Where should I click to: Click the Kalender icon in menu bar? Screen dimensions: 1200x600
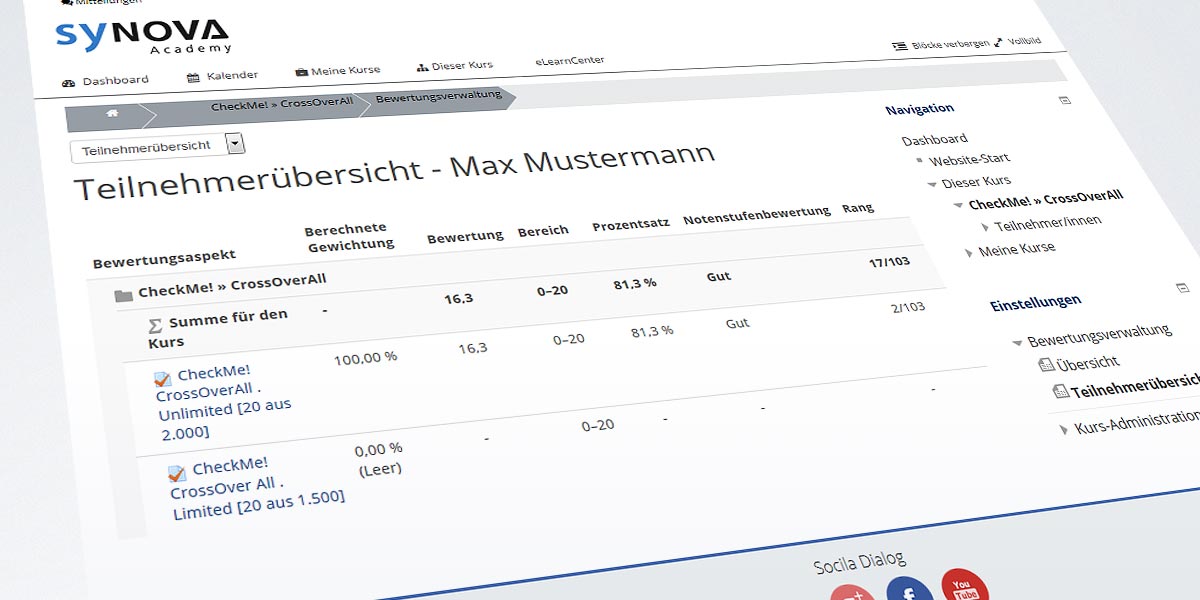pyautogui.click(x=193, y=78)
